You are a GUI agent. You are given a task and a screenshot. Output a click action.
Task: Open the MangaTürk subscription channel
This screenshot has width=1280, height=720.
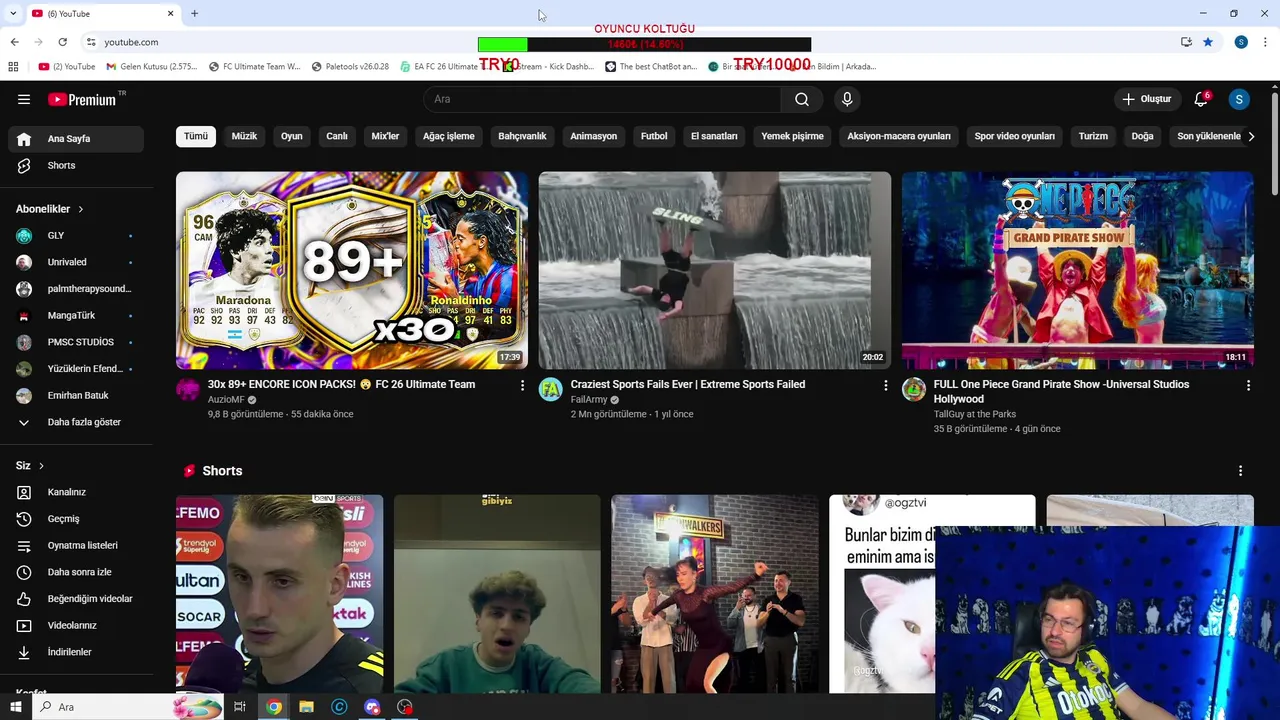76,315
